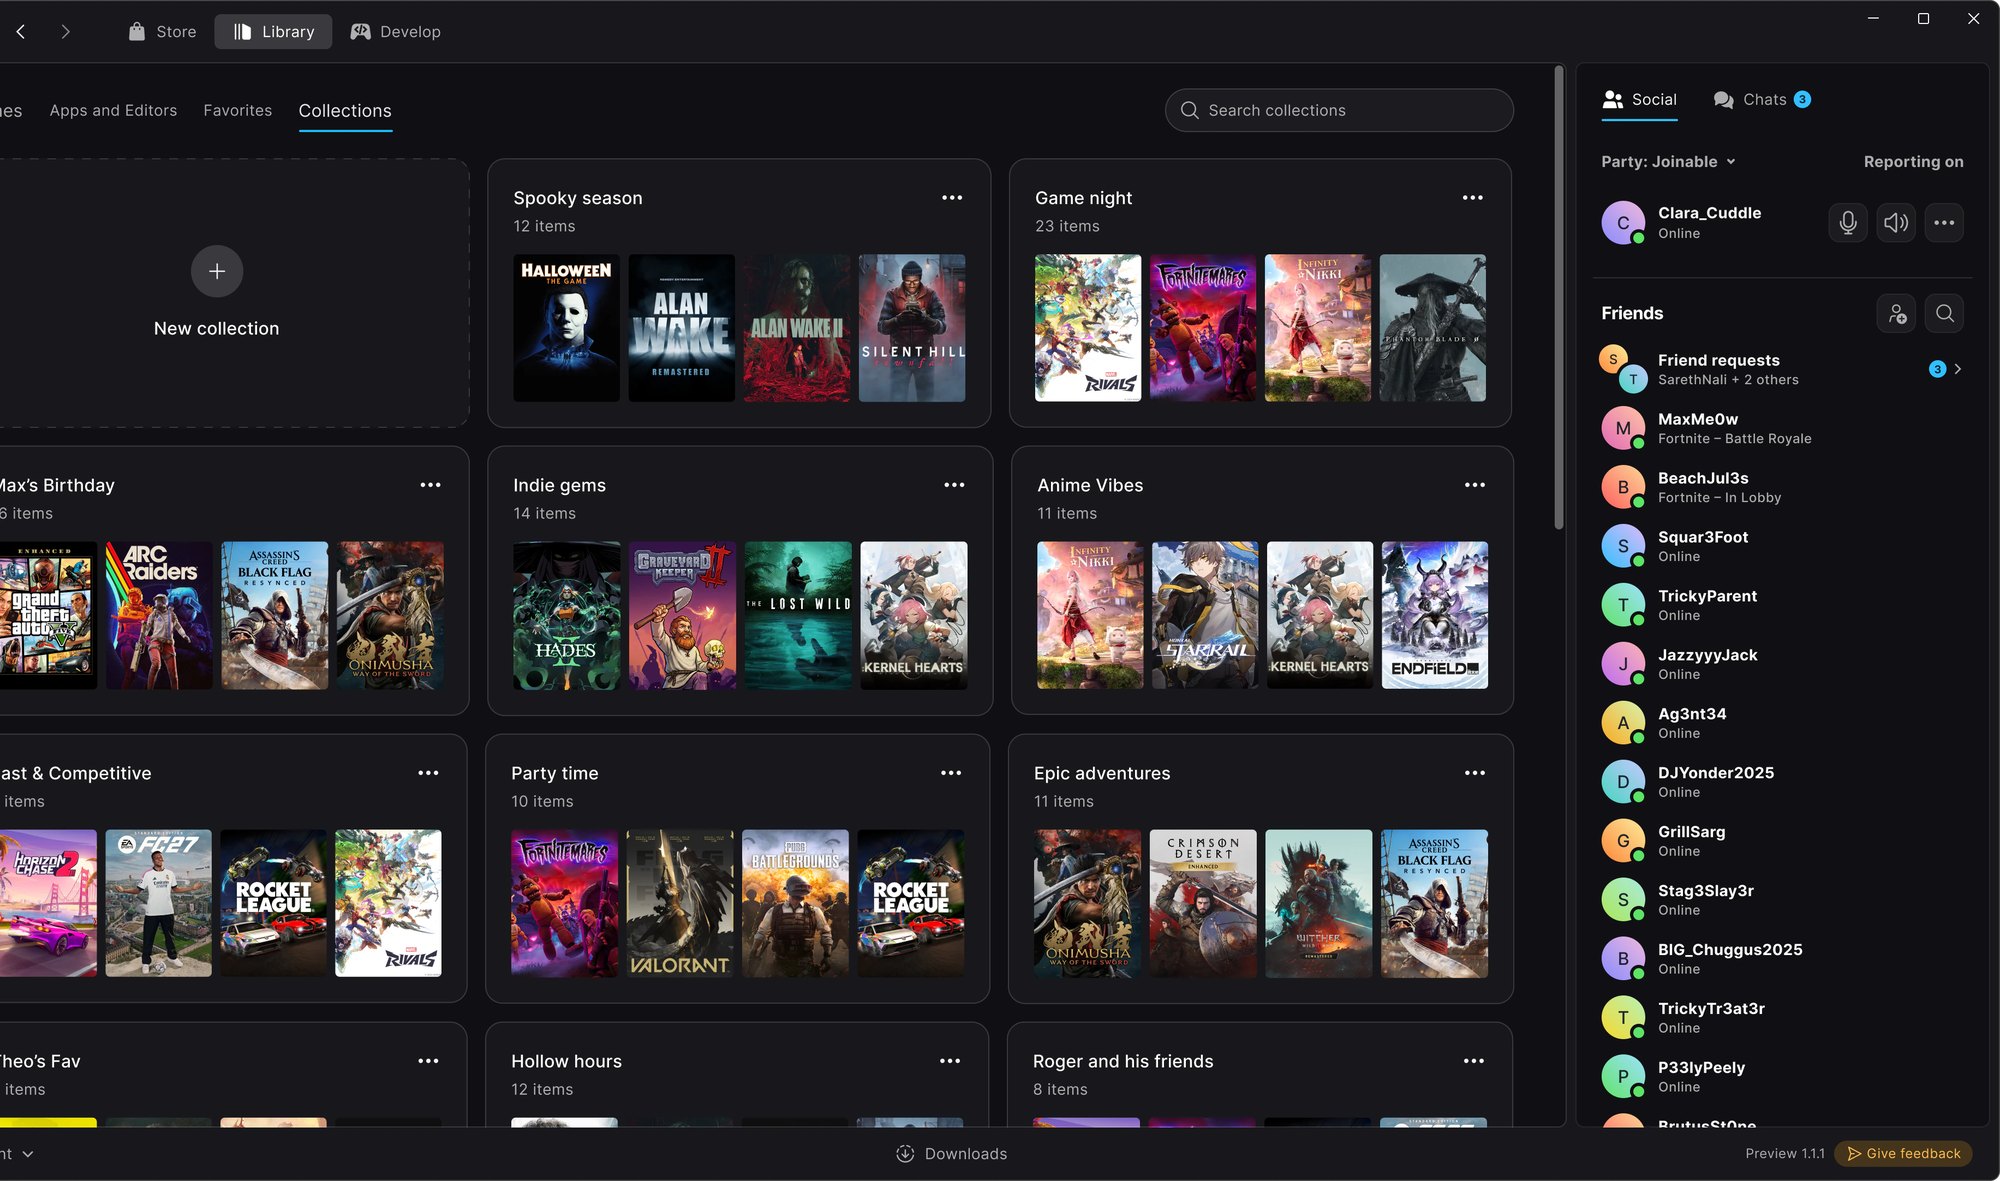This screenshot has height=1181, width=2000.
Task: Click the Search collections field
Action: [1339, 110]
